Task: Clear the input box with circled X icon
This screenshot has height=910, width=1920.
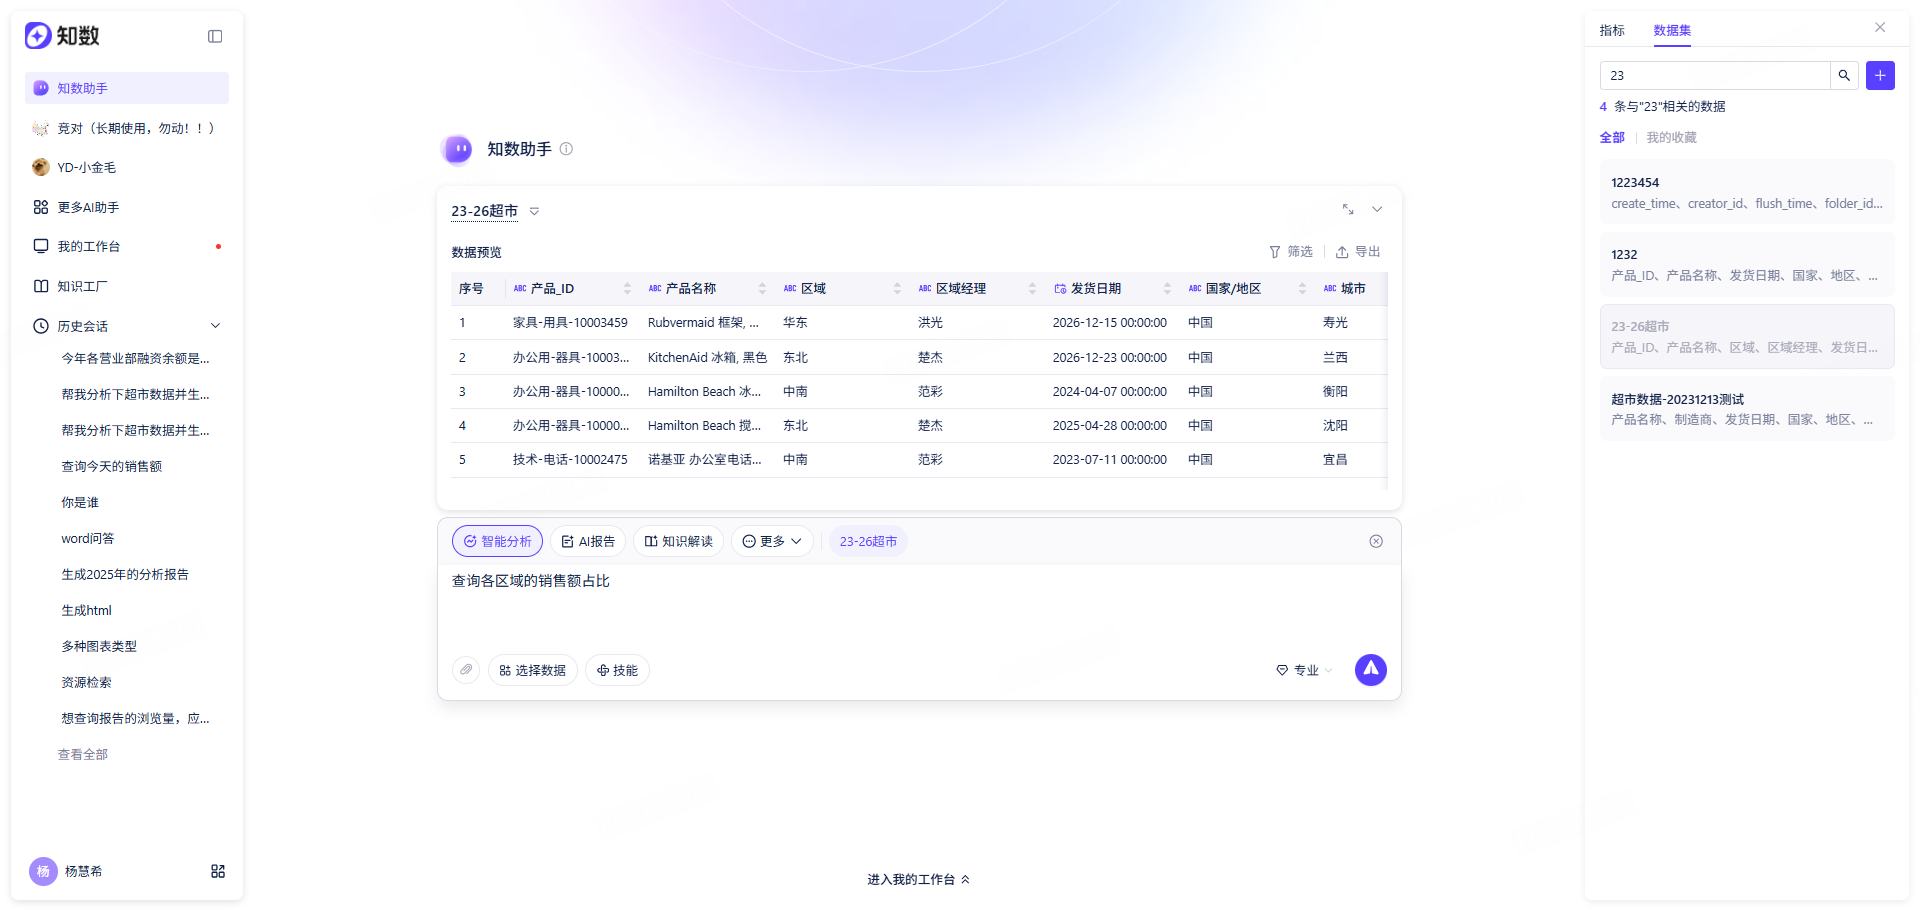Action: [1376, 541]
